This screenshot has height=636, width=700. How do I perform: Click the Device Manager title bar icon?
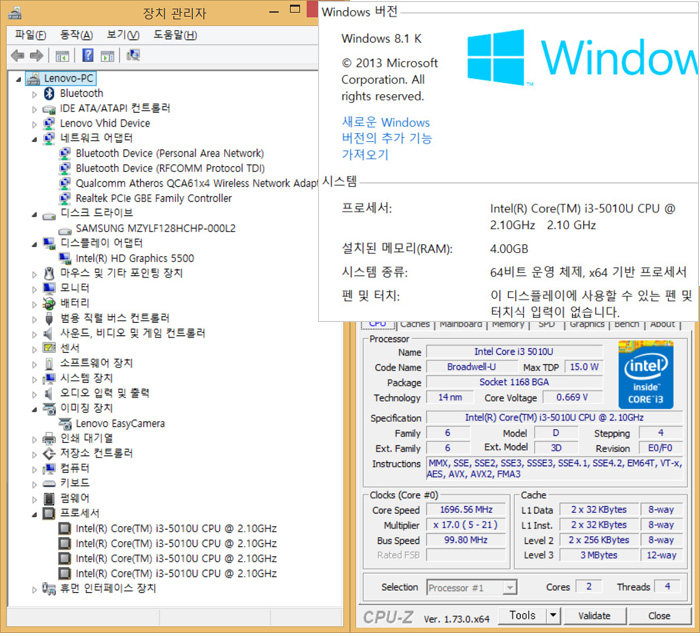(15, 13)
